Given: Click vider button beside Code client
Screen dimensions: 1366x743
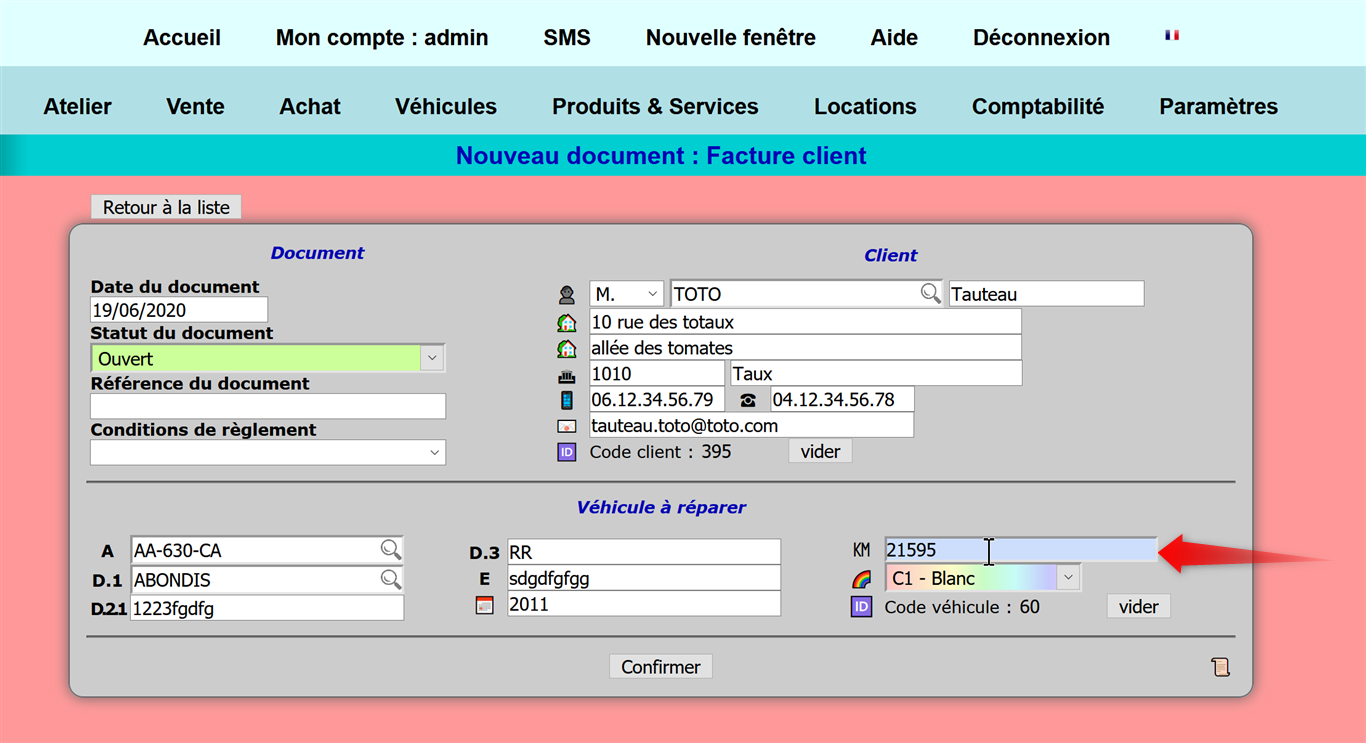Looking at the screenshot, I should coord(820,452).
